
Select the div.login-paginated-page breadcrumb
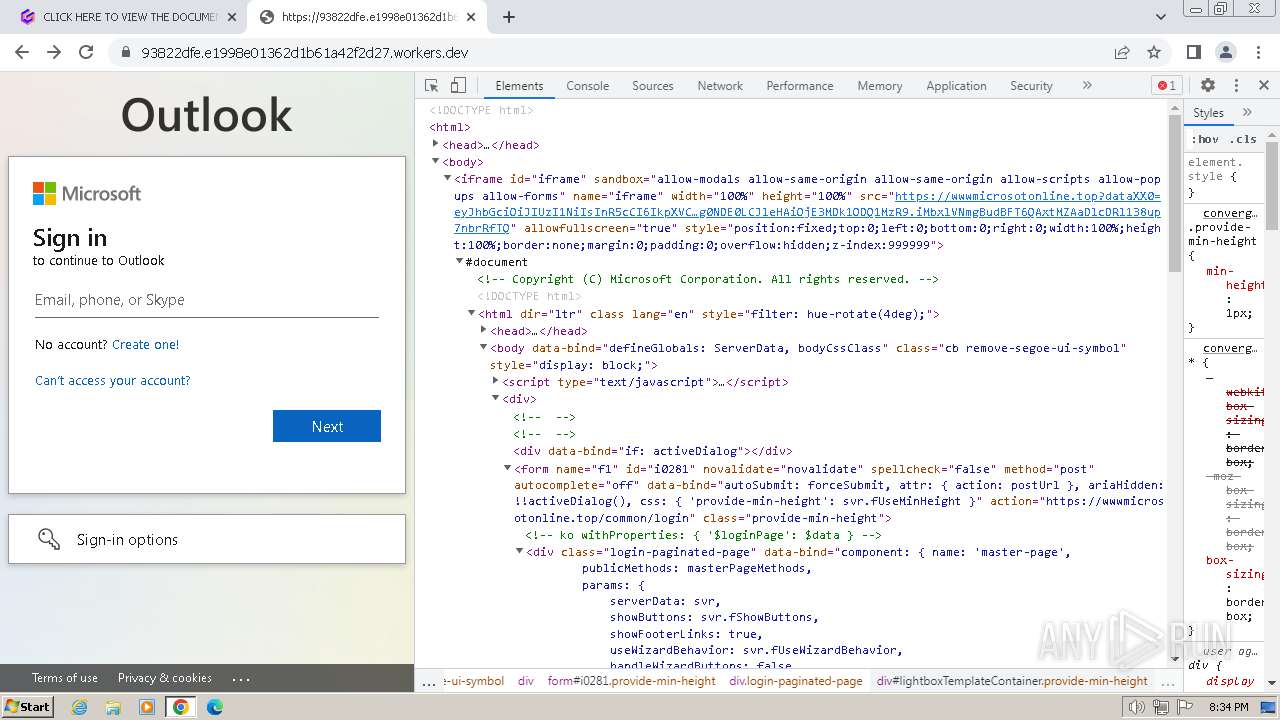click(795, 681)
